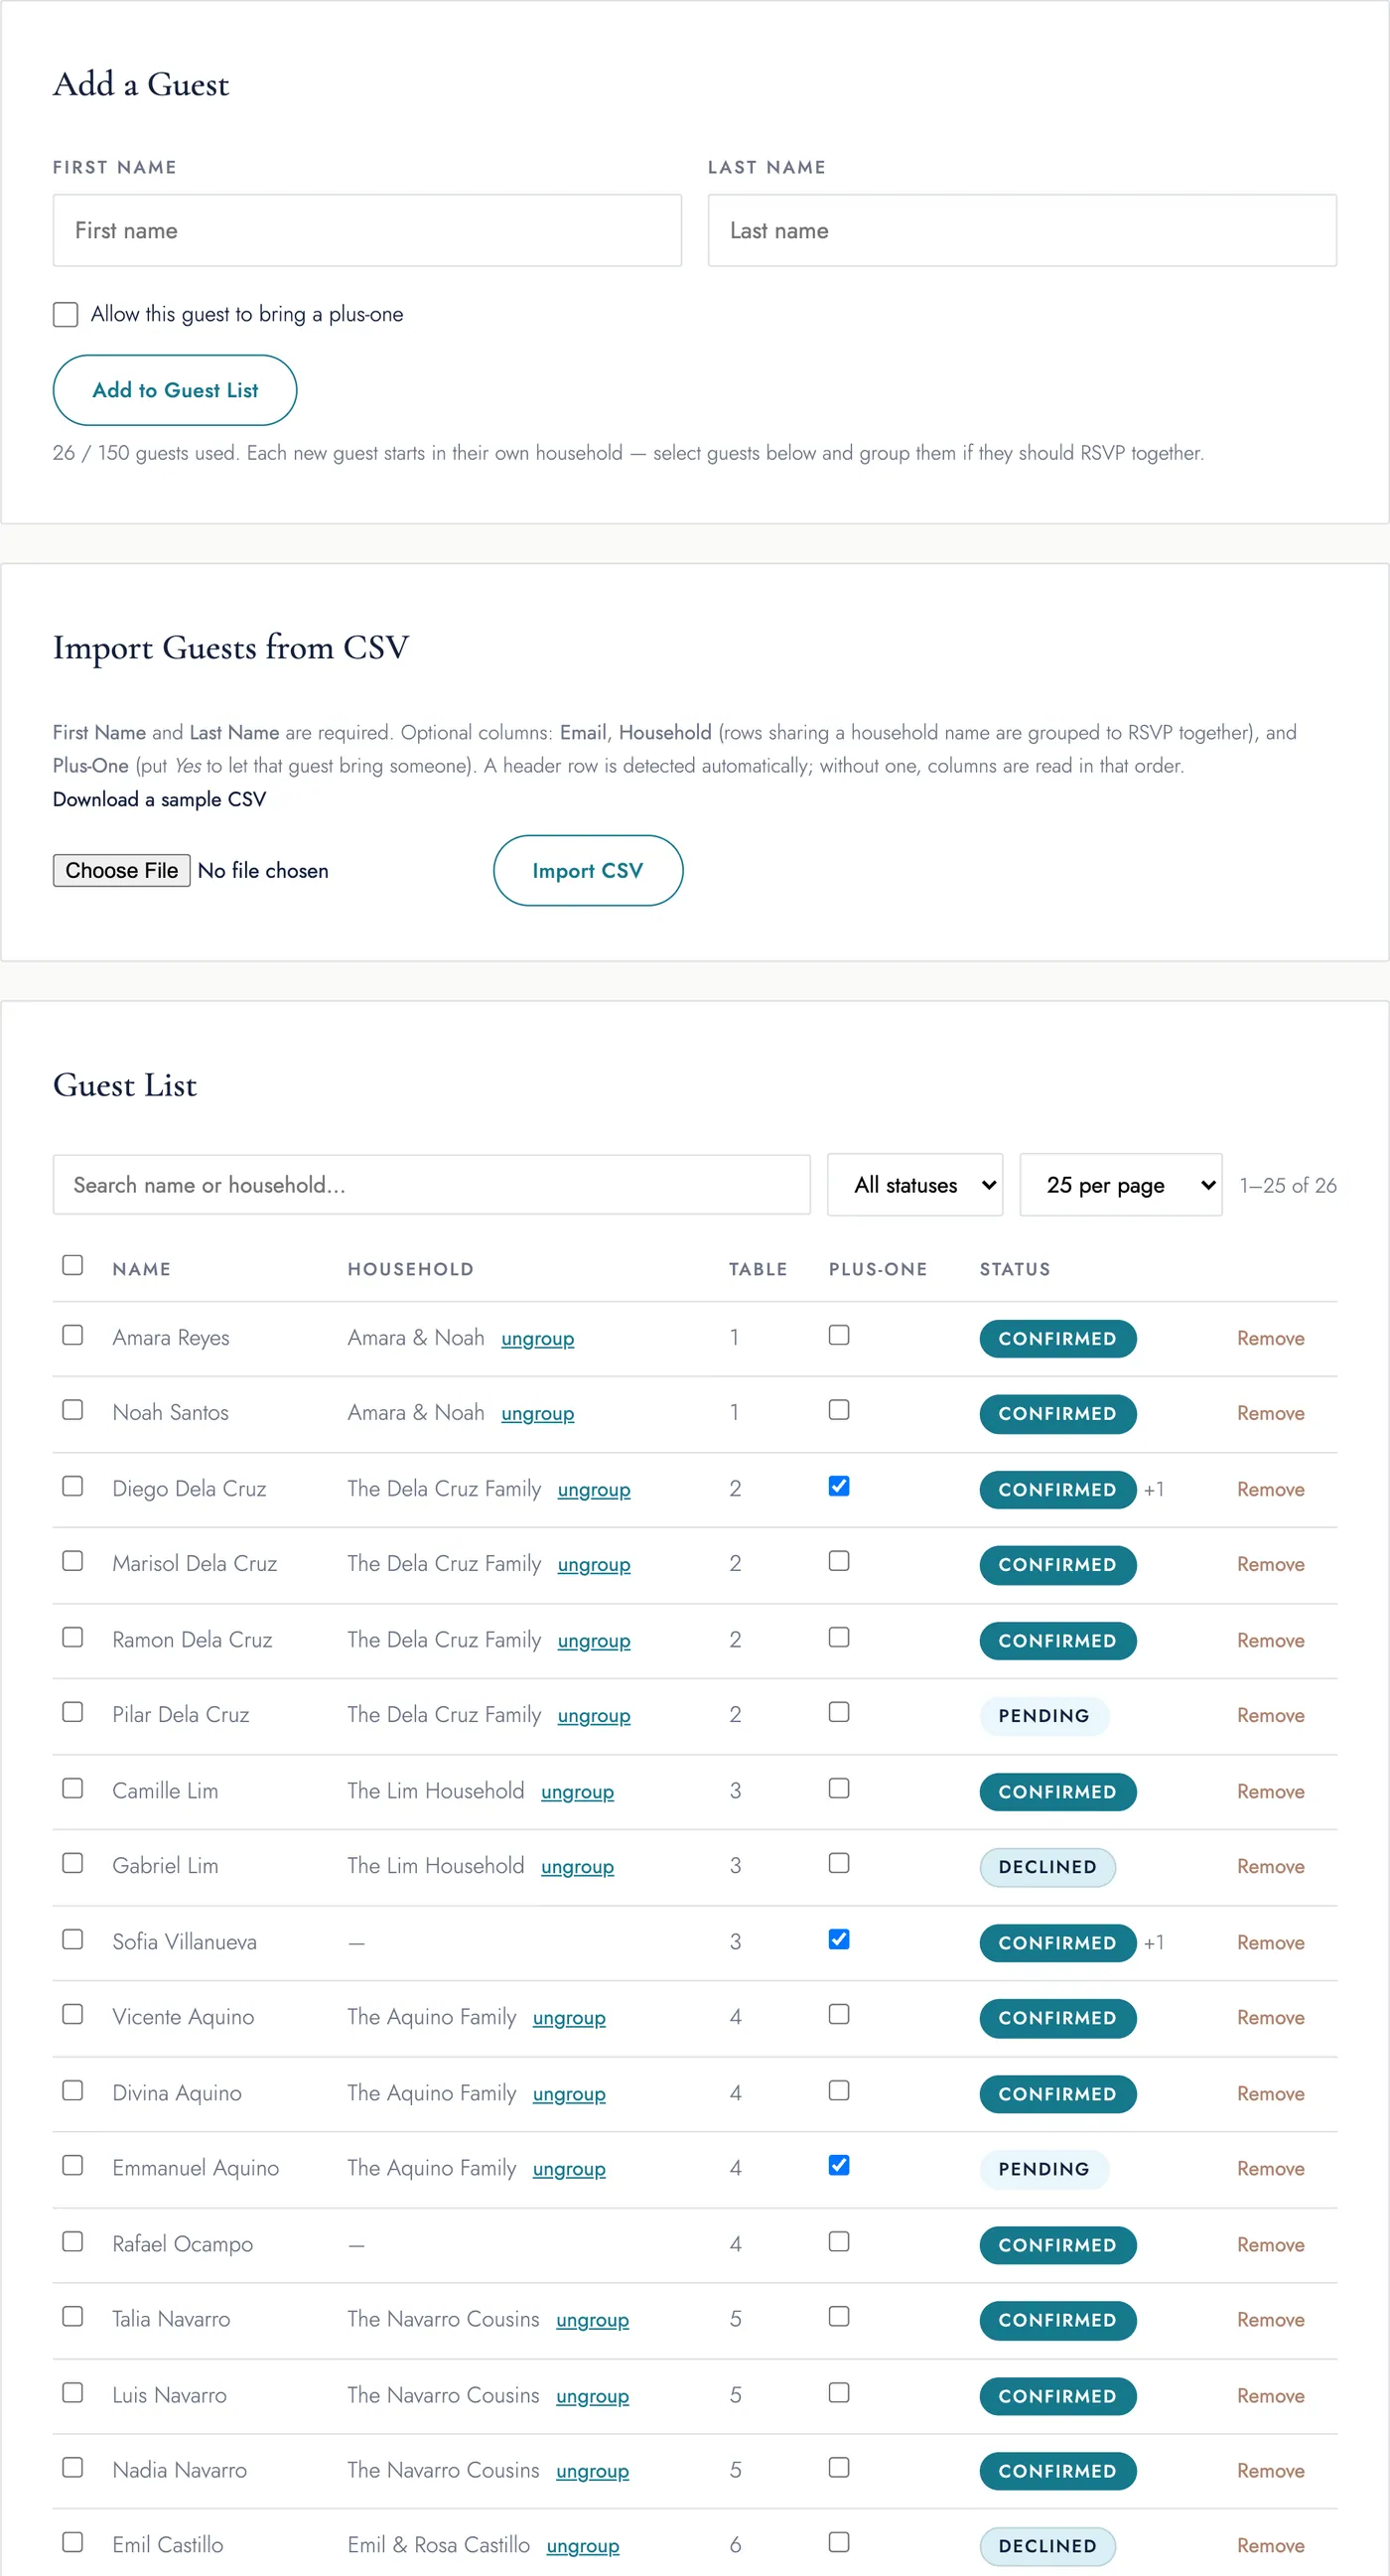Remove Emil Castillo from the guest list
The image size is (1390, 2576).
click(1270, 2545)
